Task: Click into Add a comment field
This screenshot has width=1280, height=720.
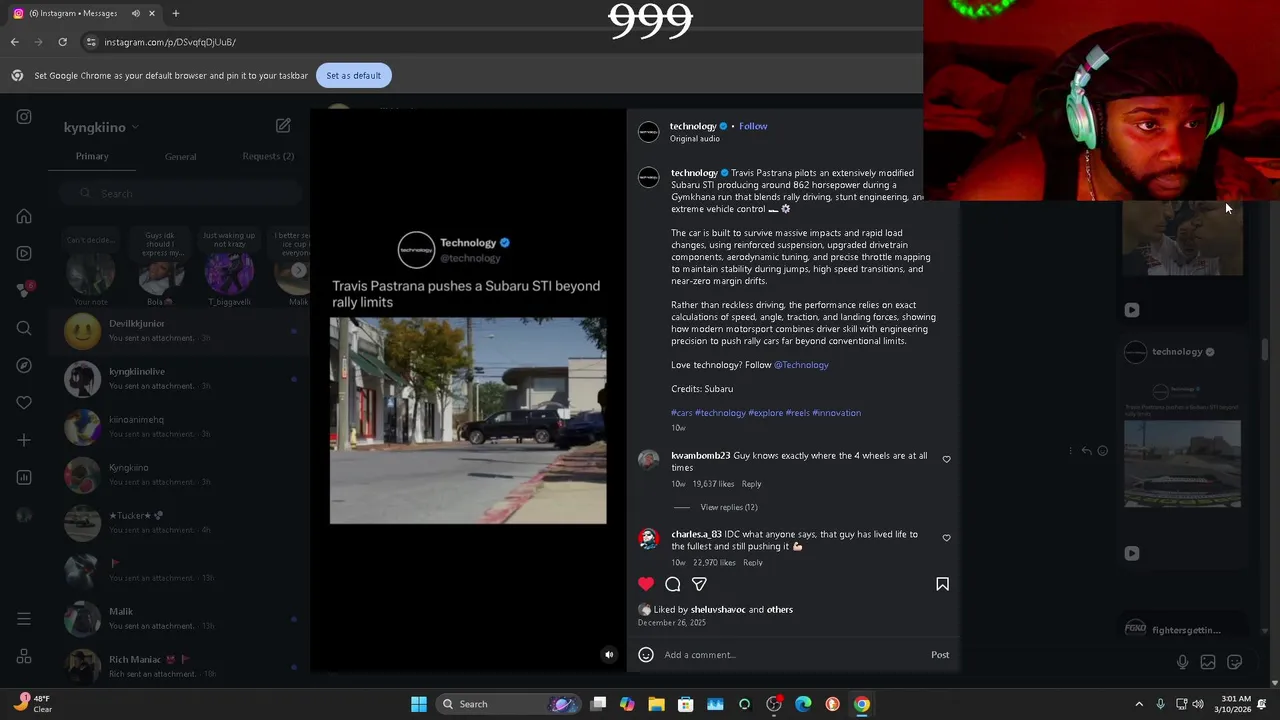Action: 790,655
